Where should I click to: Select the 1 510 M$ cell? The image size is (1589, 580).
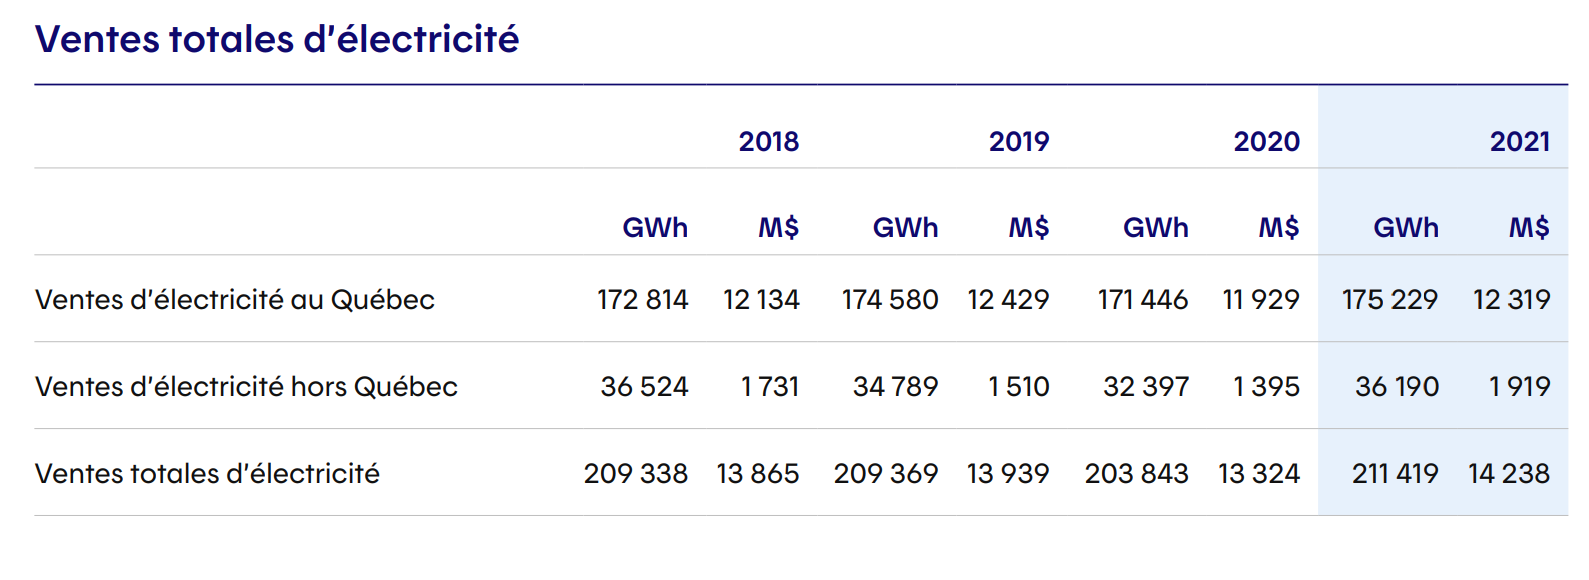1018,387
